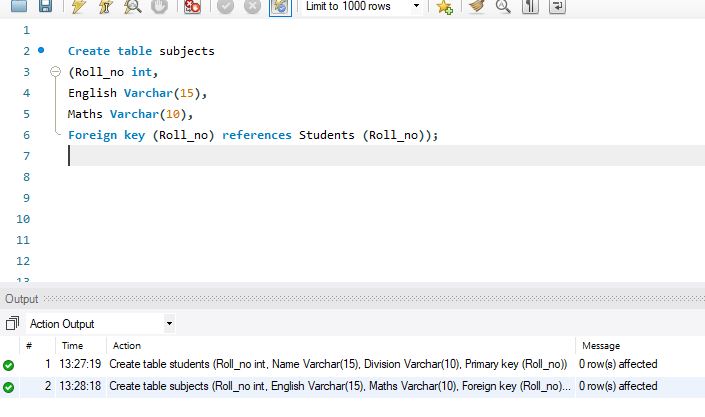705x417 pixels.
Task: Click the Commit checkmark icon
Action: point(225,6)
